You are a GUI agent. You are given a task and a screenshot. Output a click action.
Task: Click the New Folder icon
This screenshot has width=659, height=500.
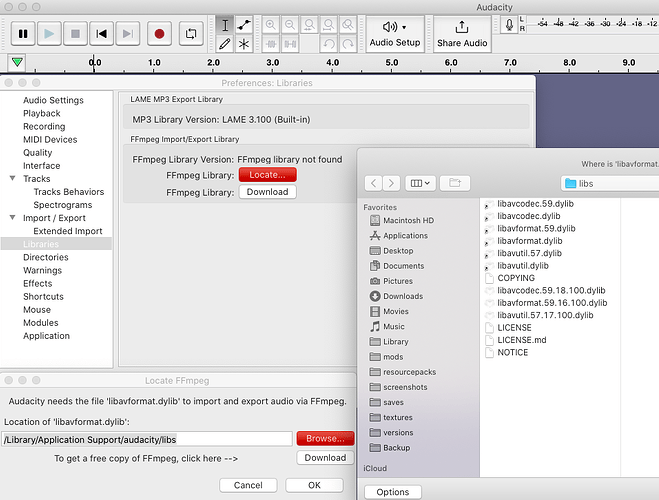(455, 183)
